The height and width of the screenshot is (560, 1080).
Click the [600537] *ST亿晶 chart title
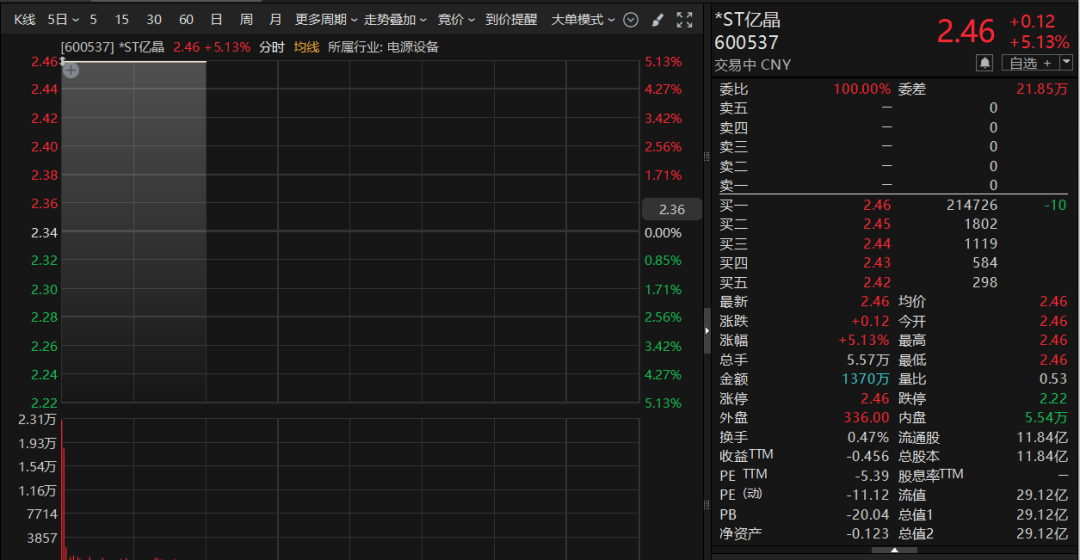112,47
